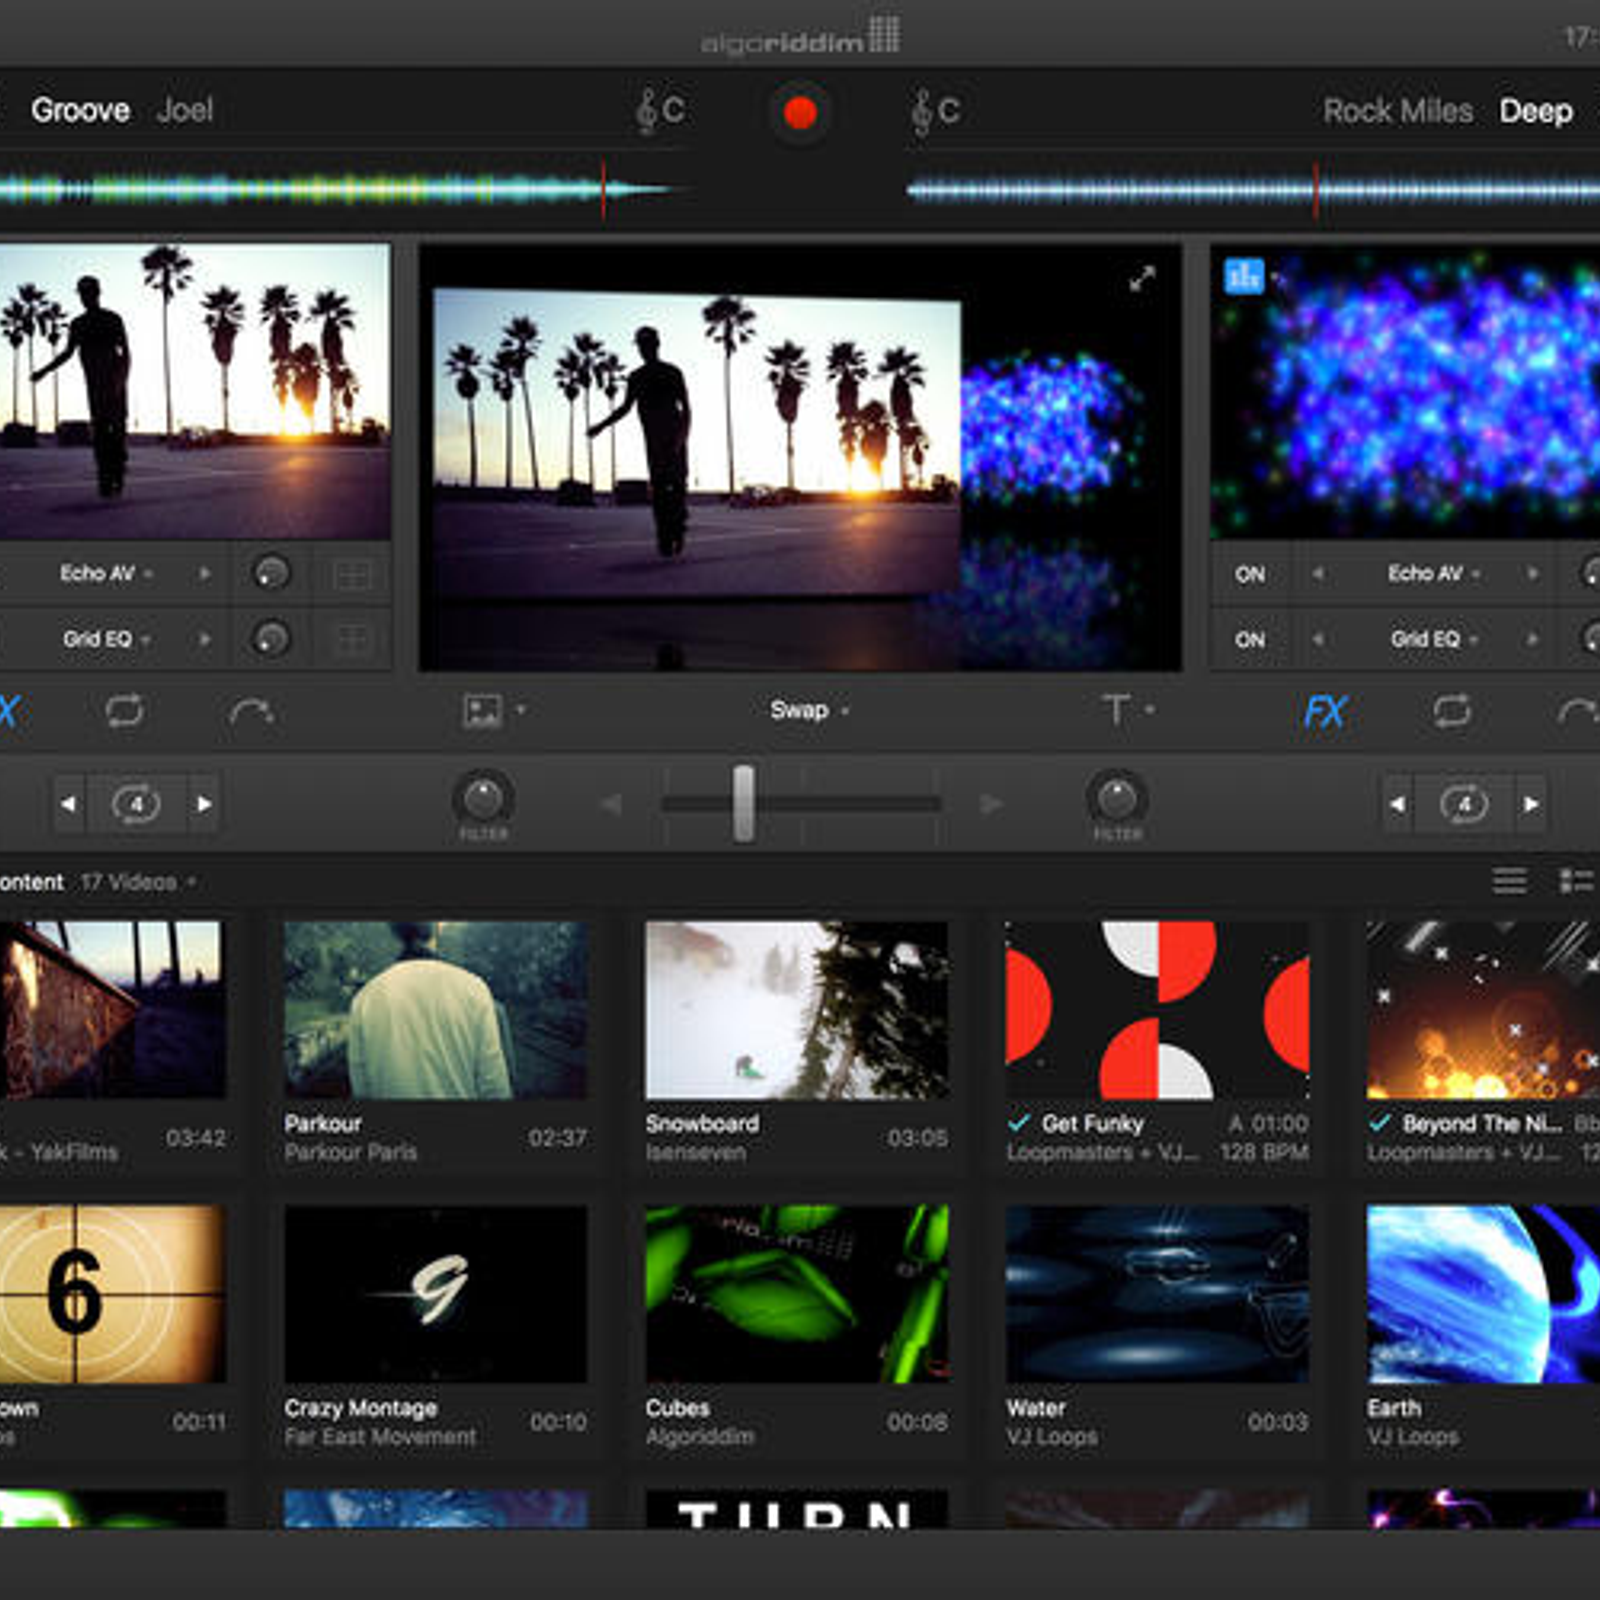
Task: Open key lock icon on left deck
Action: (660, 110)
